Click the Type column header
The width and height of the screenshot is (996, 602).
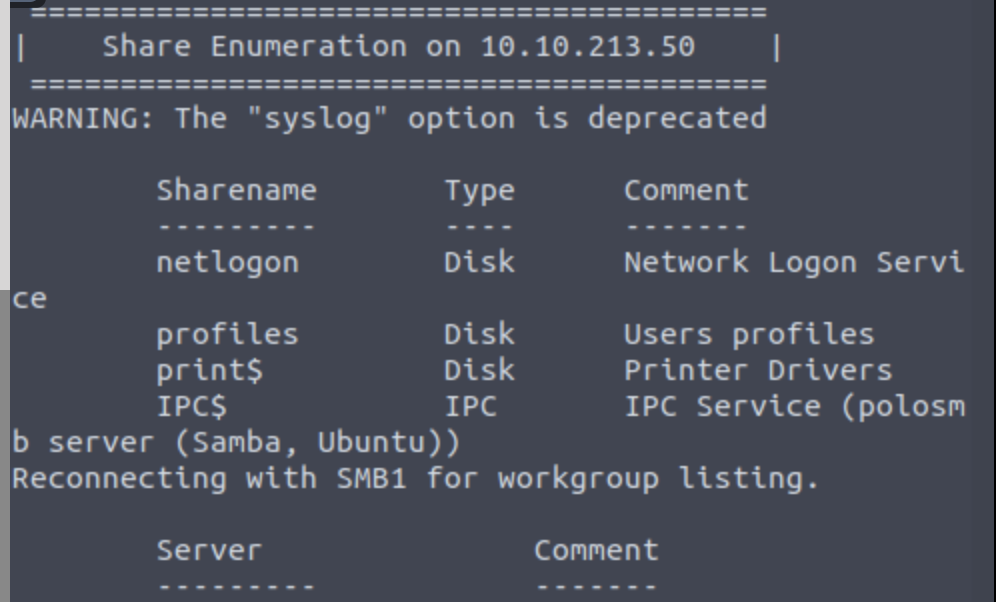[x=479, y=190]
